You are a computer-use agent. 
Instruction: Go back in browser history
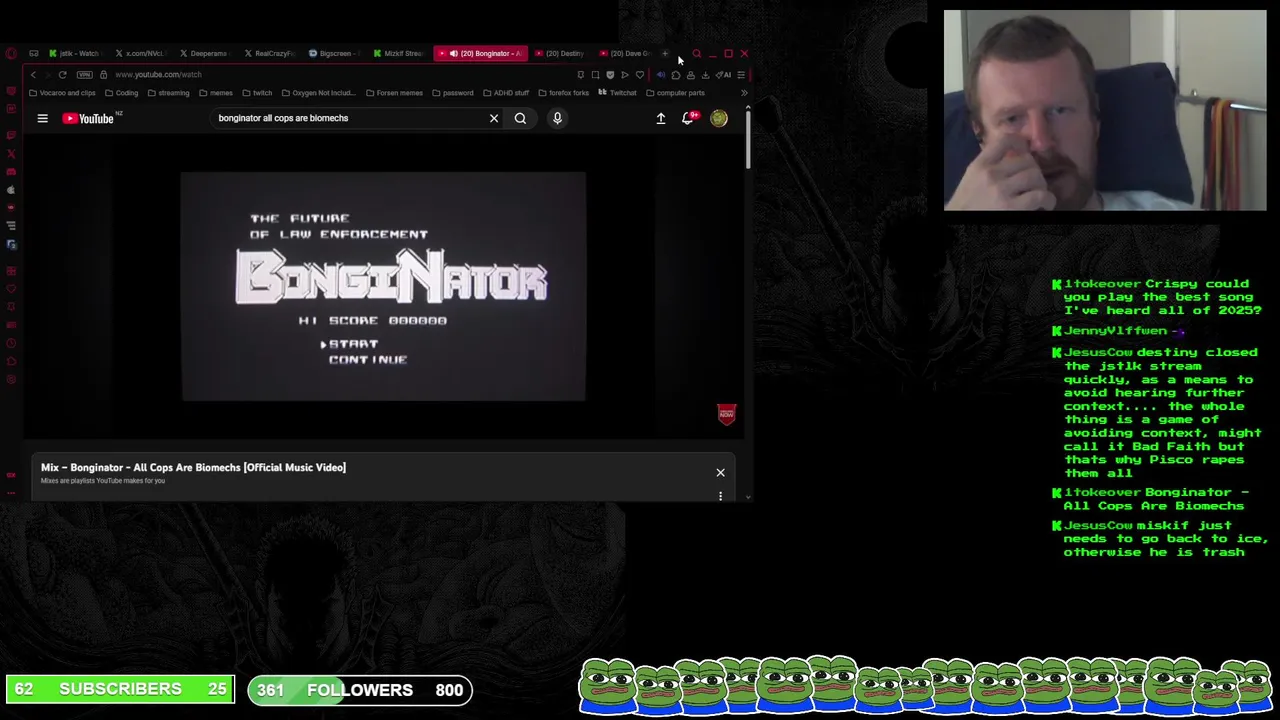coord(33,75)
